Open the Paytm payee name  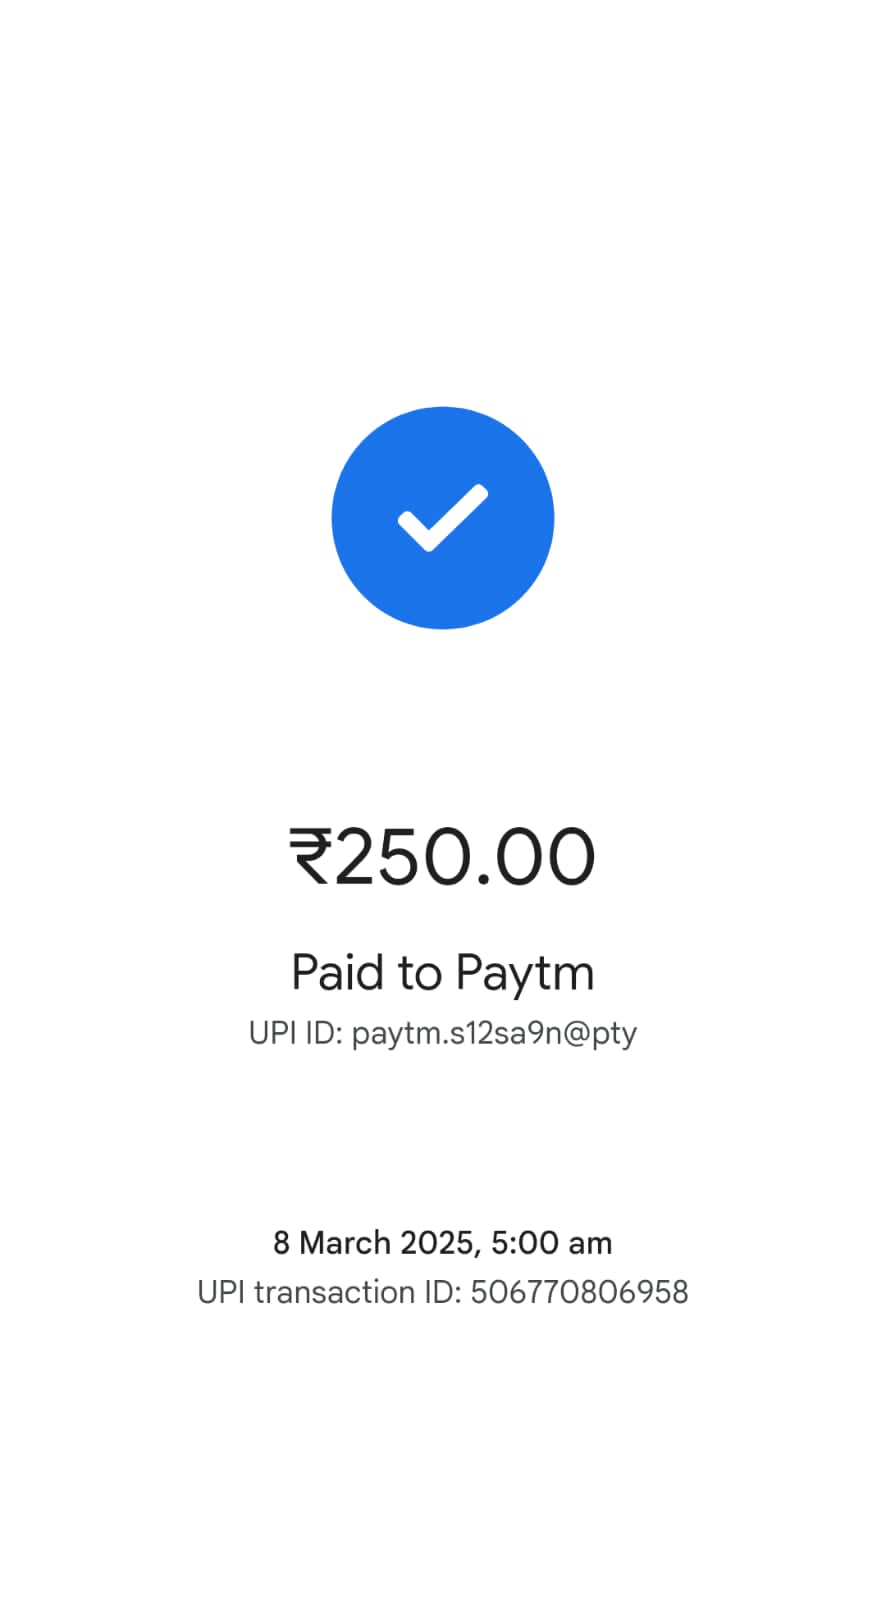pyautogui.click(x=525, y=974)
